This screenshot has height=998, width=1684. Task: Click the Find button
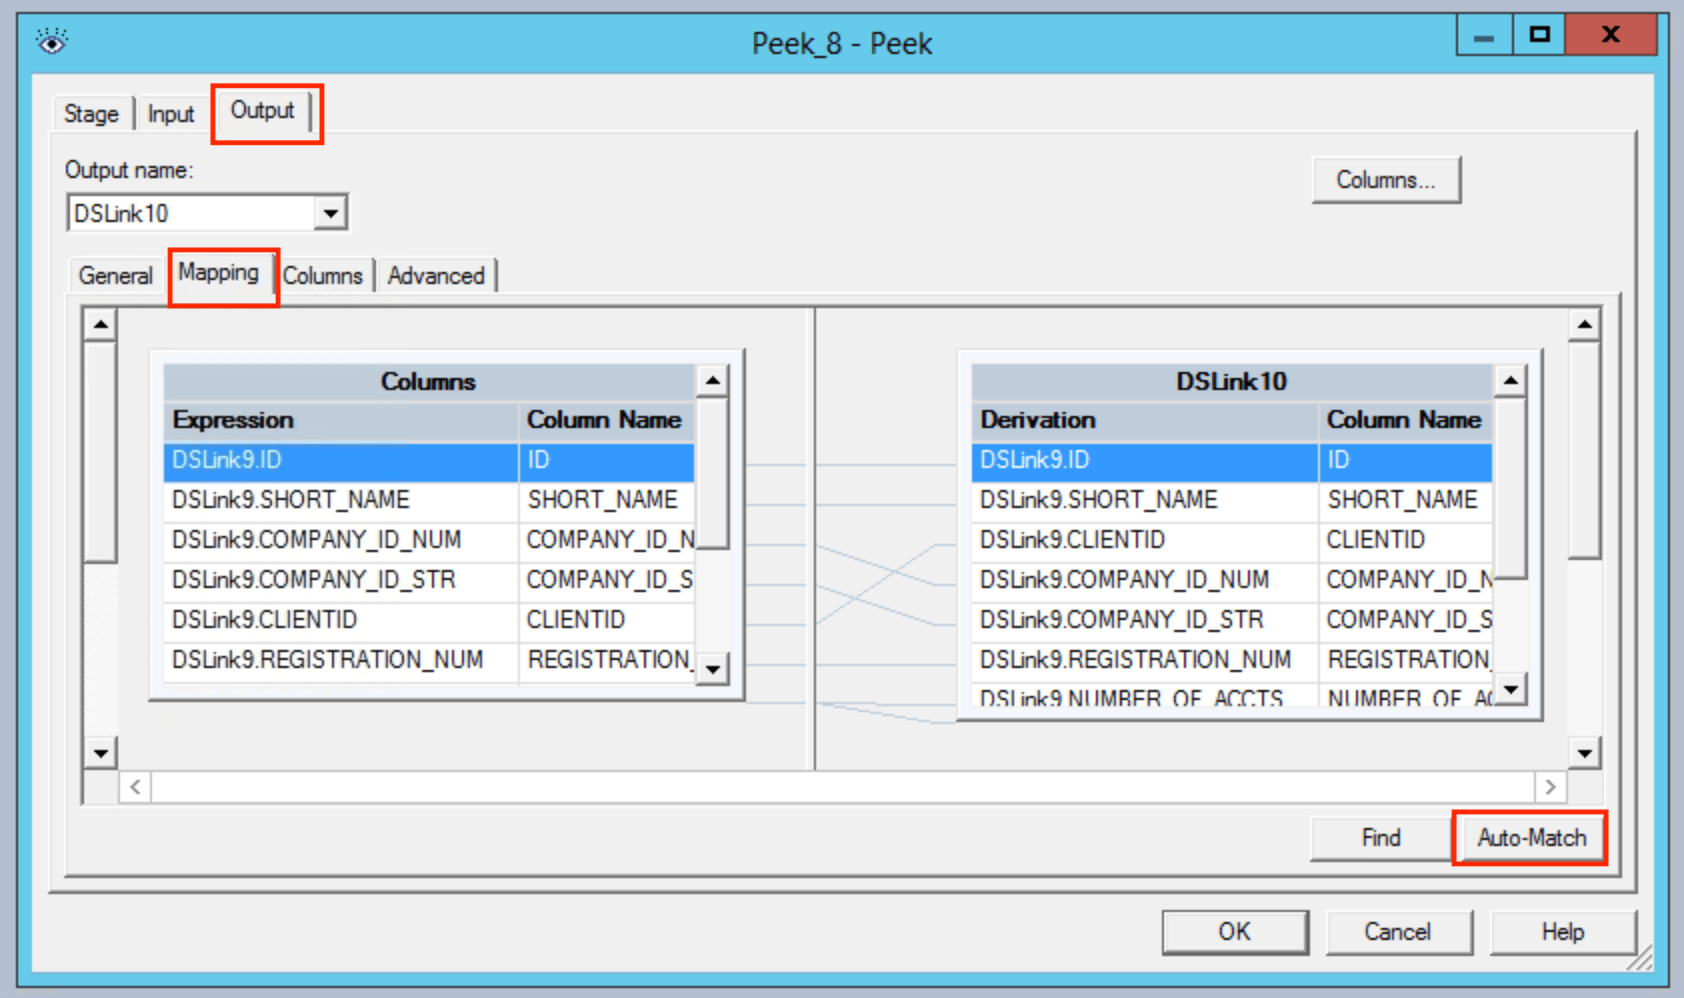(1379, 838)
